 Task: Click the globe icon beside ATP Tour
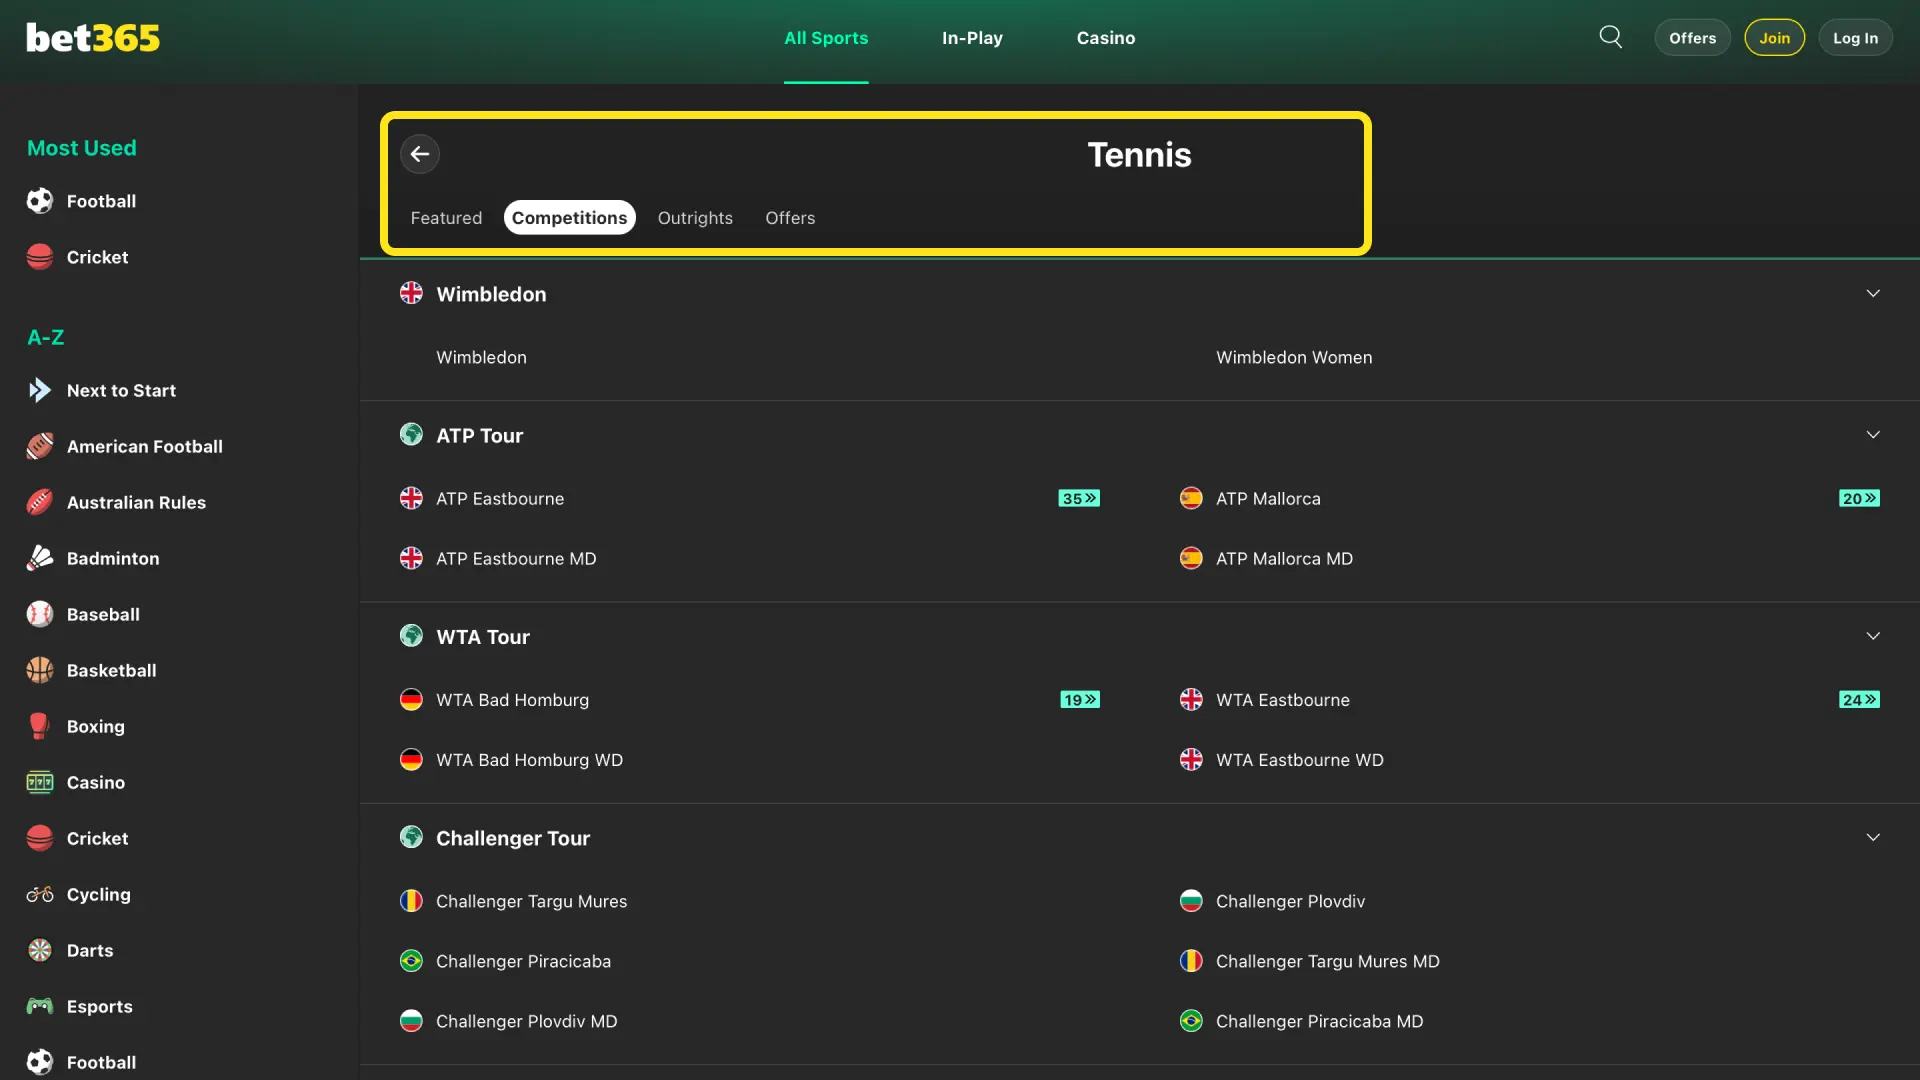[411, 434]
